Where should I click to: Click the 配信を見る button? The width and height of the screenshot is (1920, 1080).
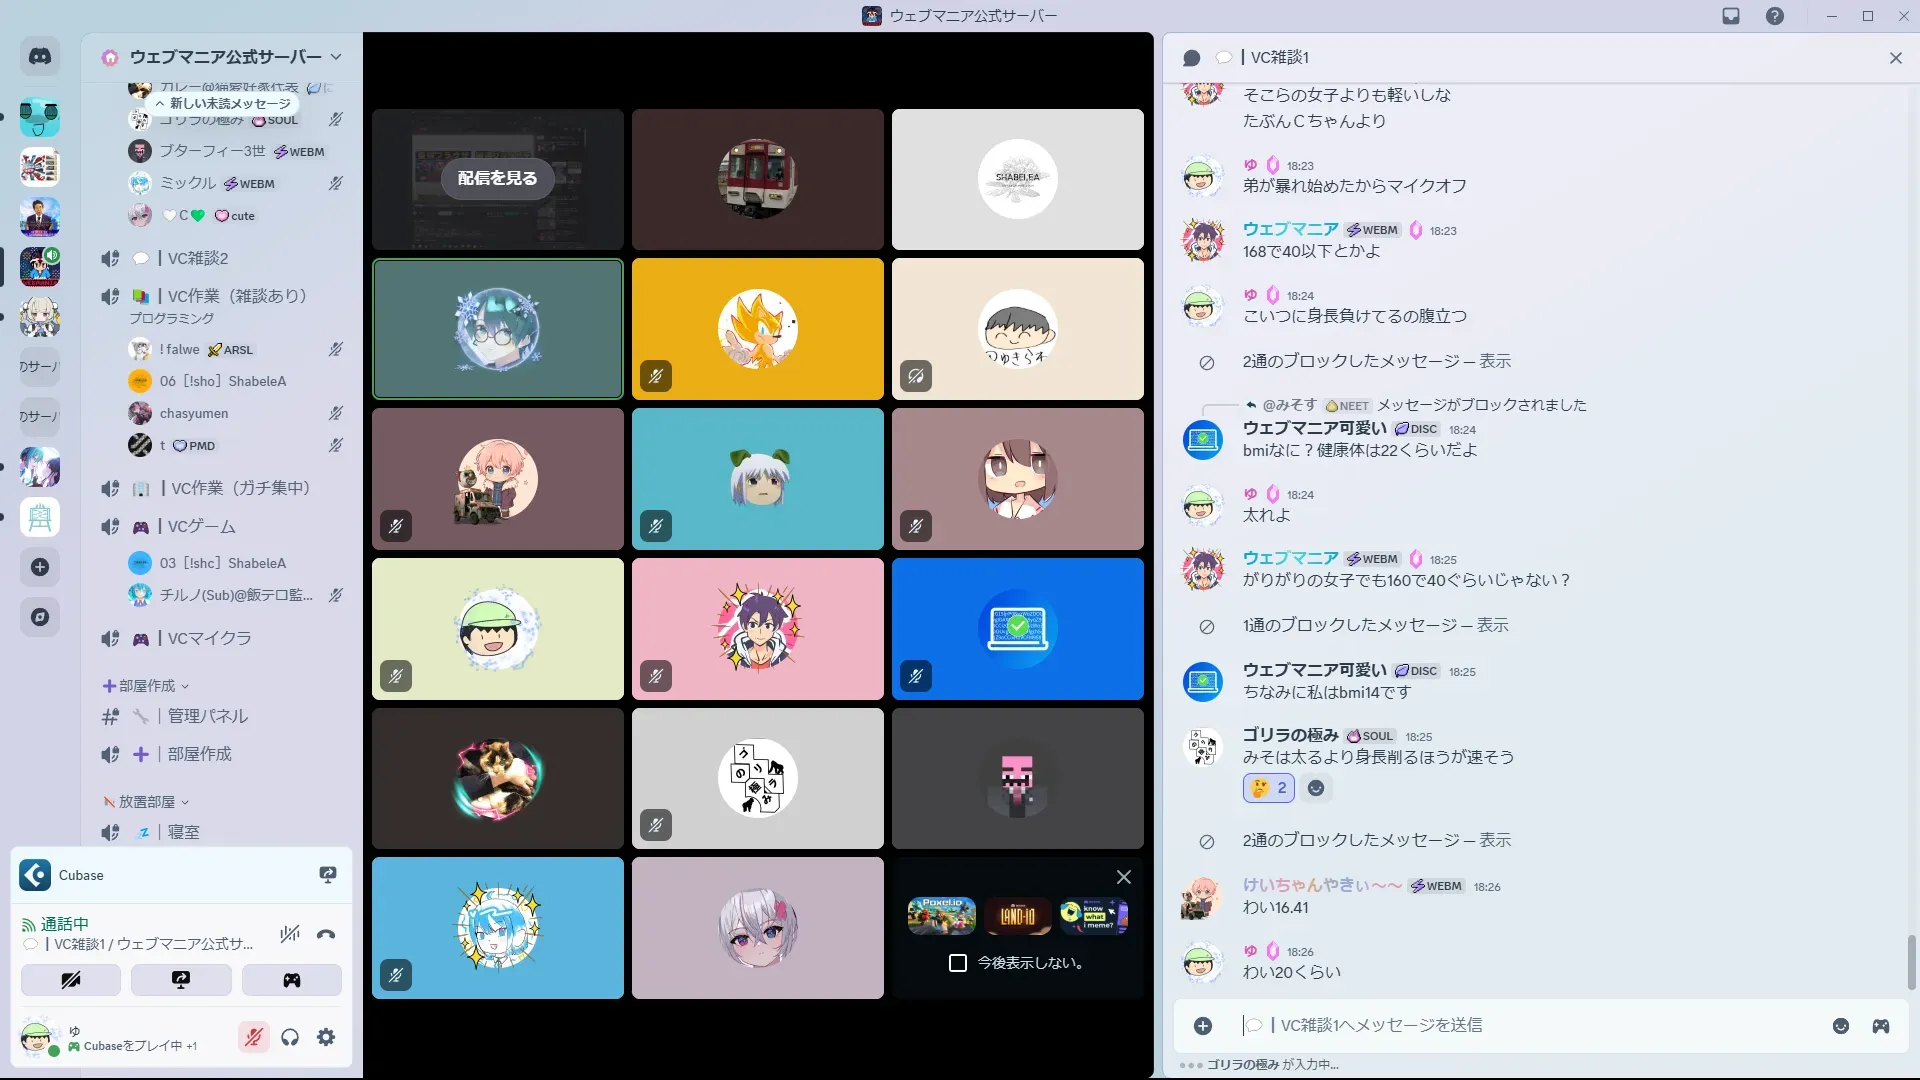497,178
